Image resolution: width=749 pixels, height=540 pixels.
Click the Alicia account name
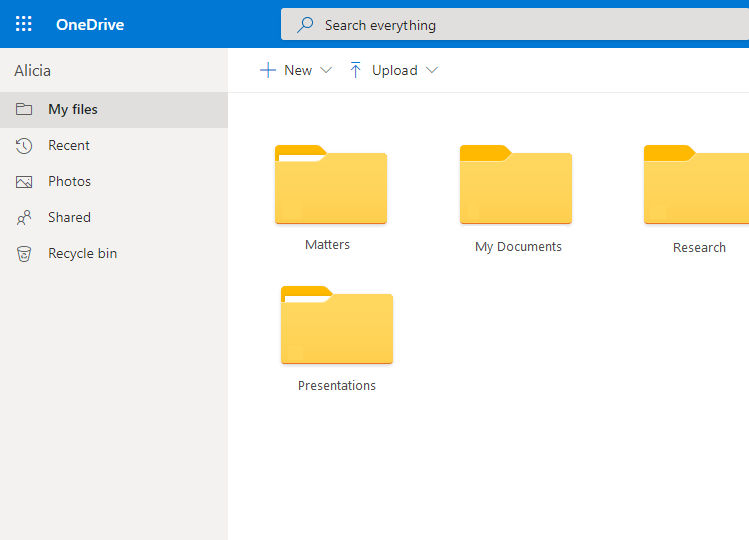tap(32, 71)
